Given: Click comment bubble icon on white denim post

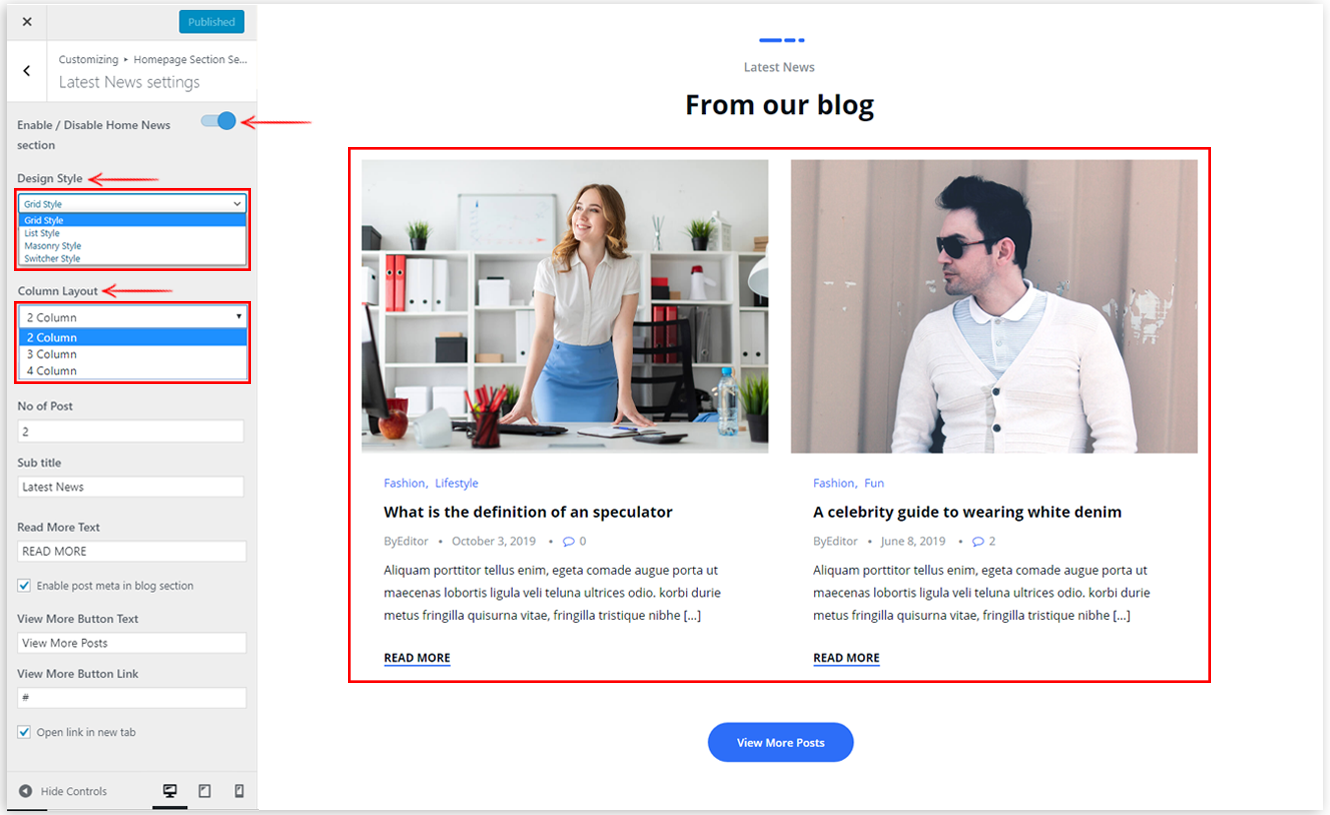Looking at the screenshot, I should pyautogui.click(x=978, y=541).
